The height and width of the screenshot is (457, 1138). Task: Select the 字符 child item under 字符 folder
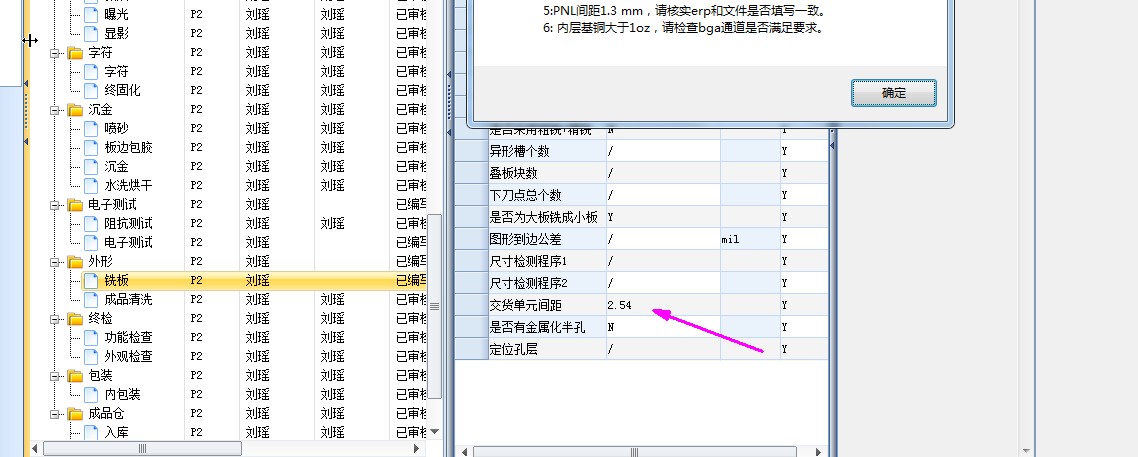pos(116,71)
